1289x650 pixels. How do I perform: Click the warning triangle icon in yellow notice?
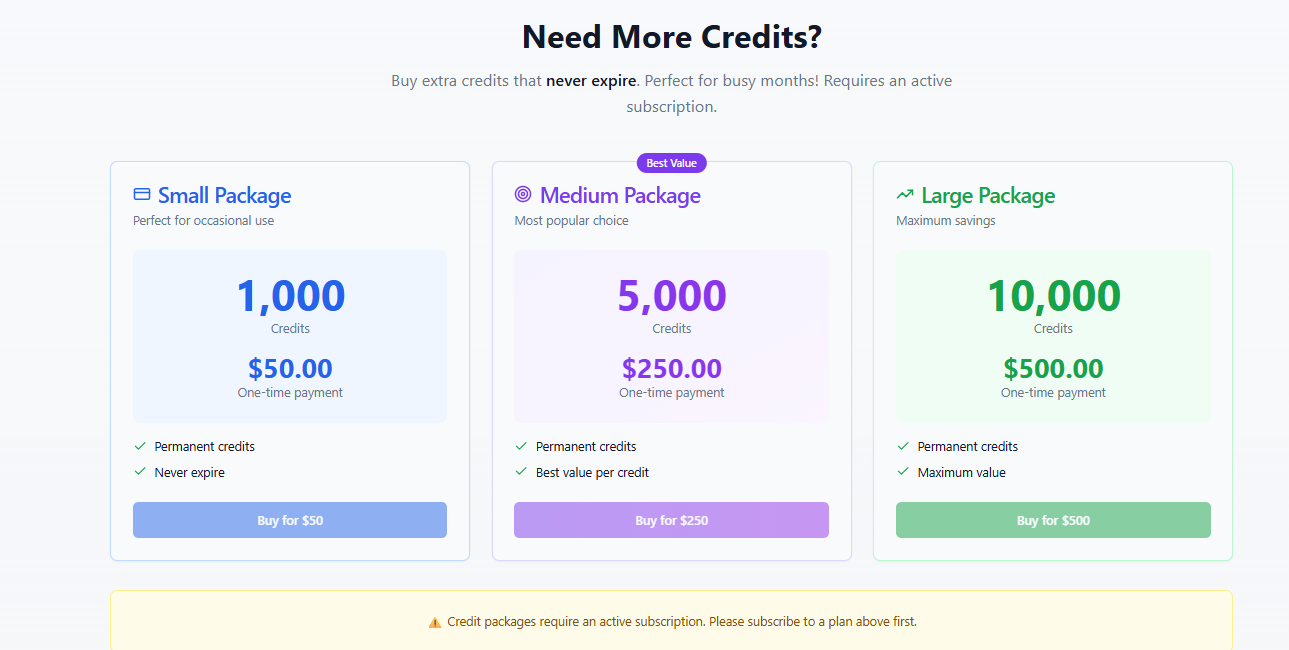pos(435,622)
